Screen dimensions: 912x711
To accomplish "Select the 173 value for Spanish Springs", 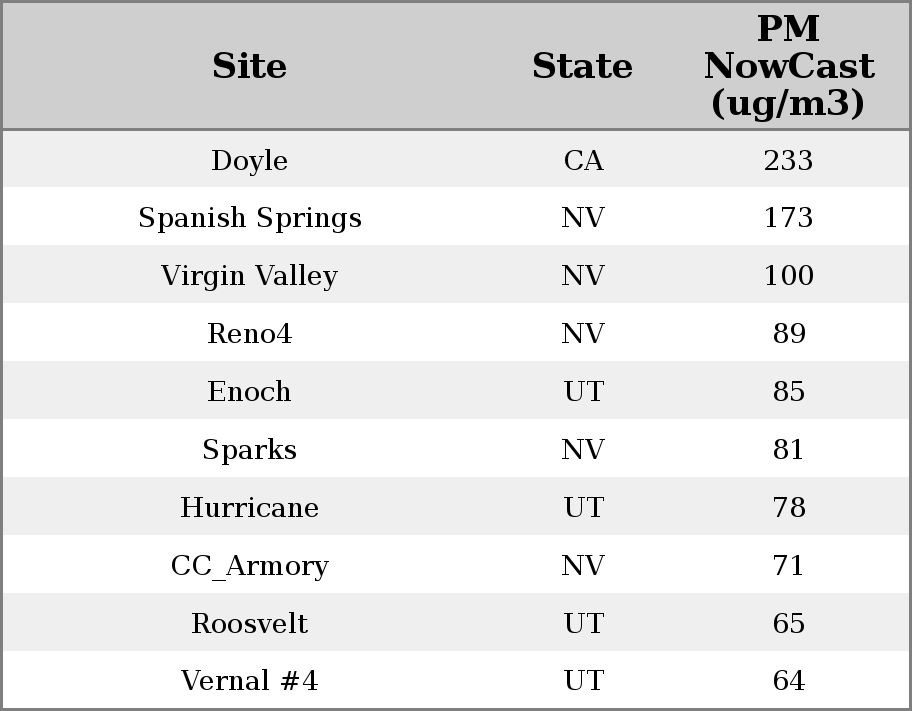I will (788, 218).
